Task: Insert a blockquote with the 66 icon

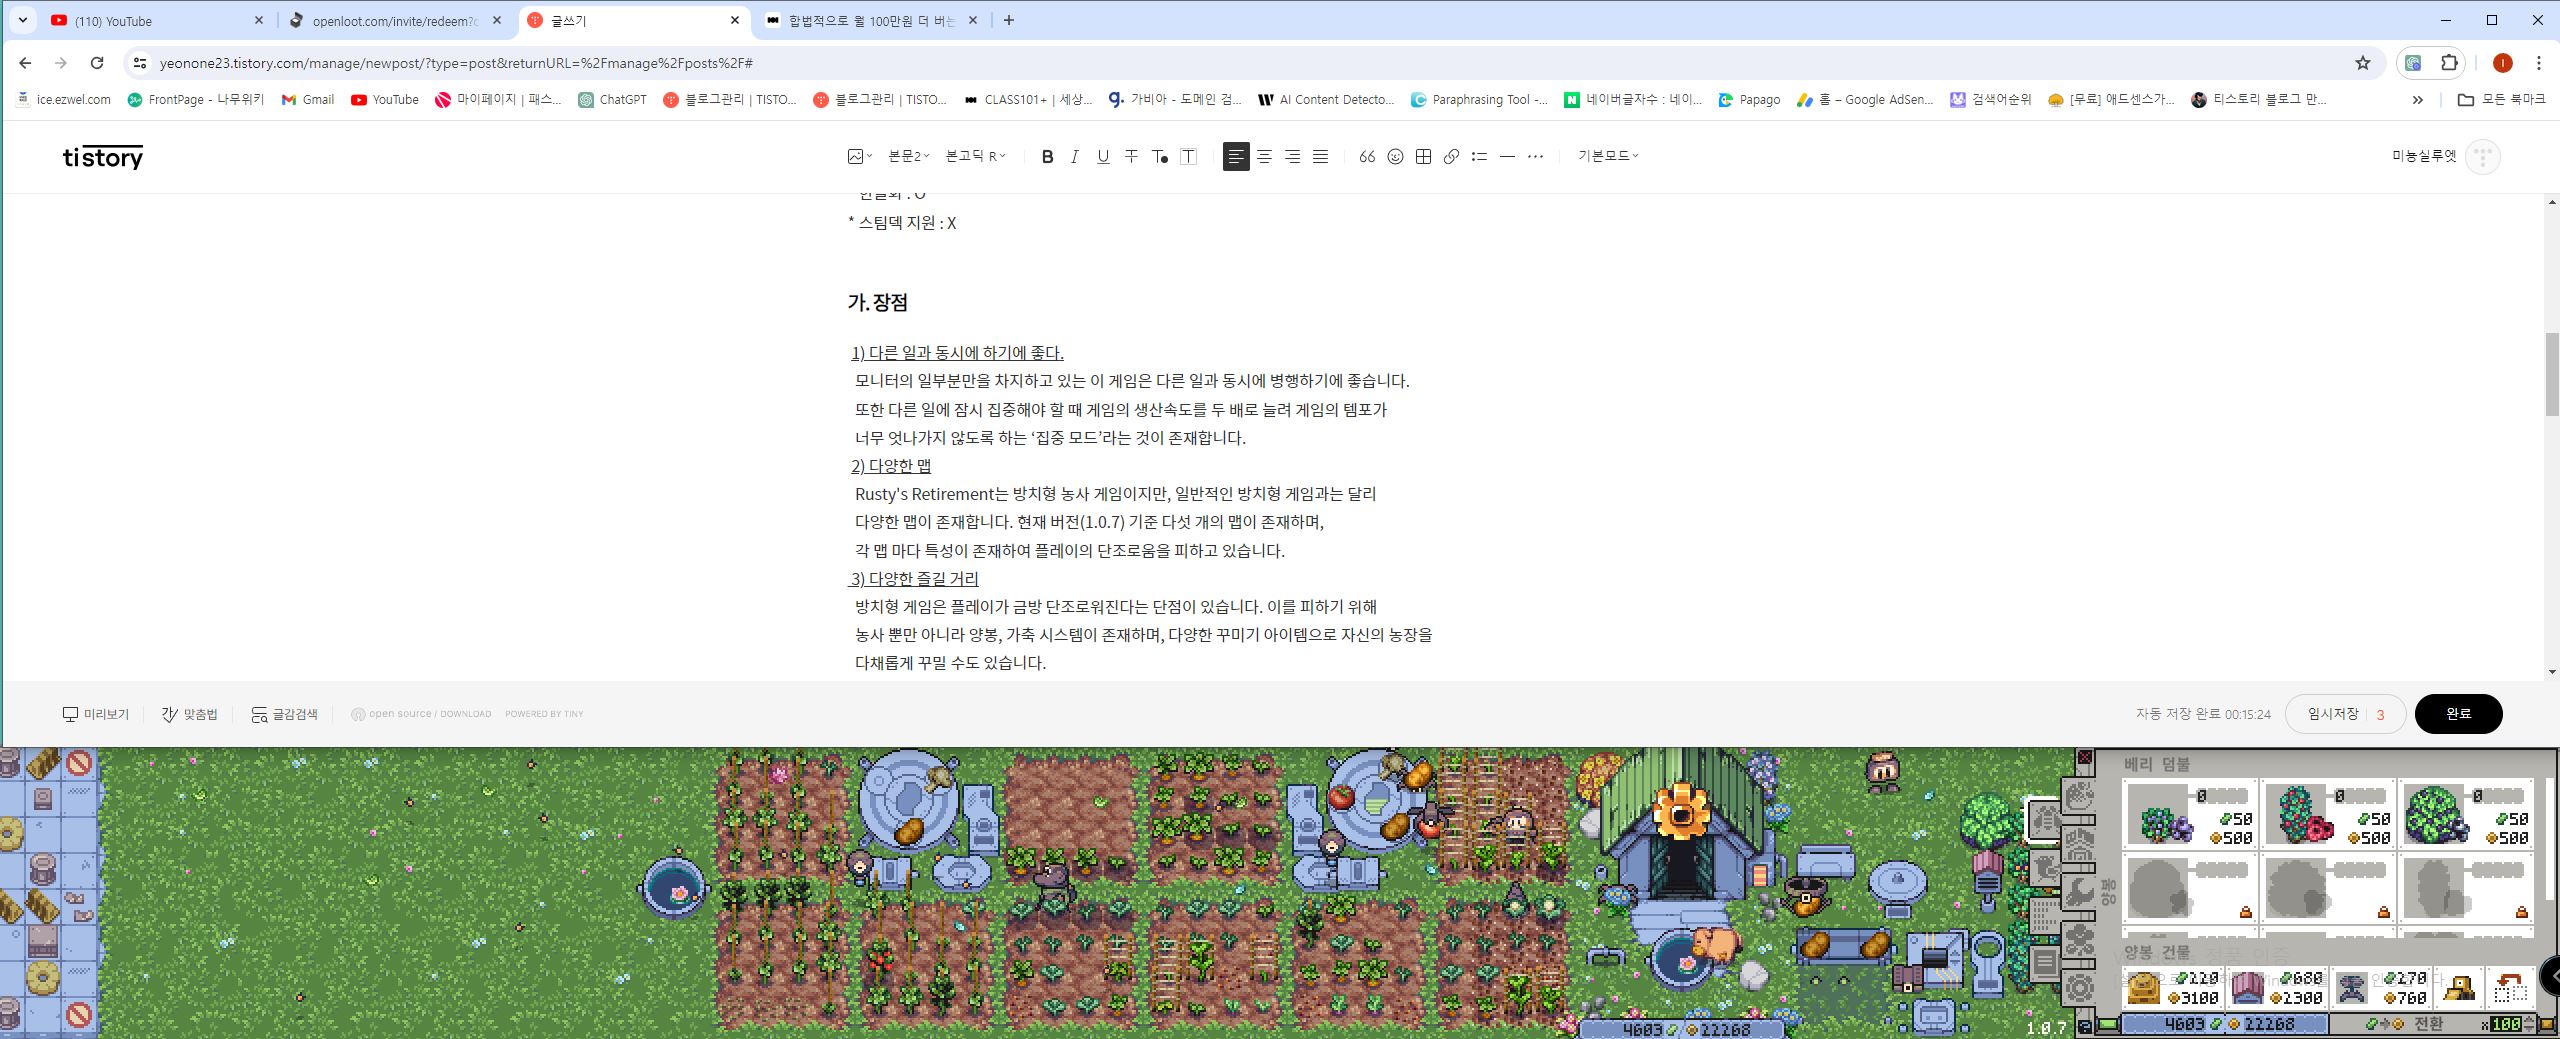Action: (x=1366, y=156)
